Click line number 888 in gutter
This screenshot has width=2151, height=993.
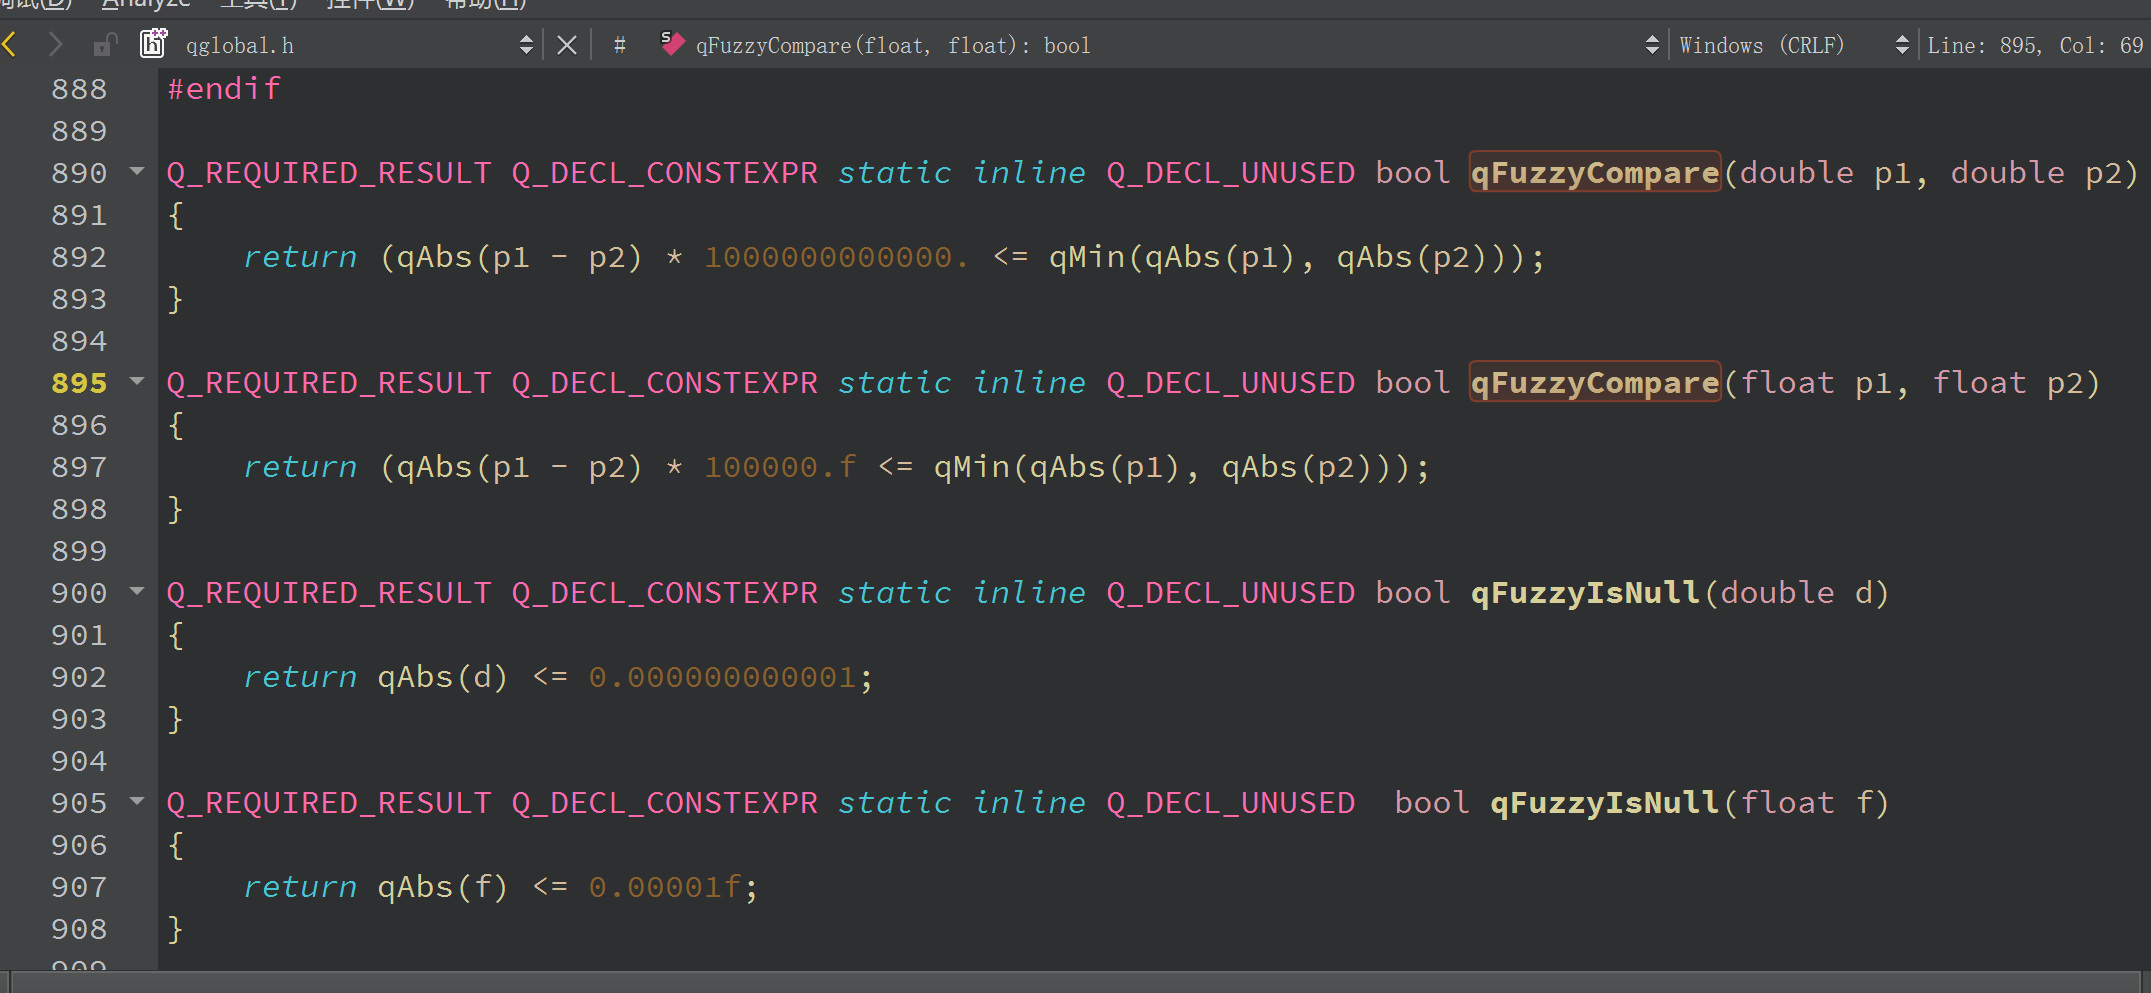[x=79, y=89]
